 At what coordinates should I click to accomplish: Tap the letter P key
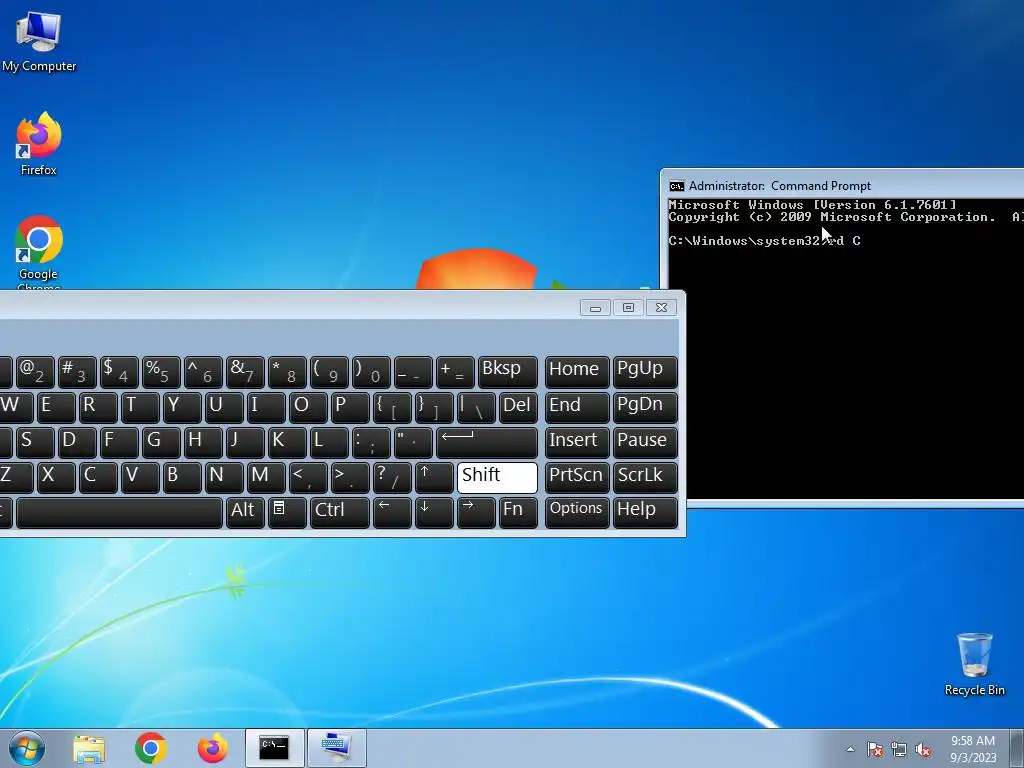pyautogui.click(x=350, y=407)
